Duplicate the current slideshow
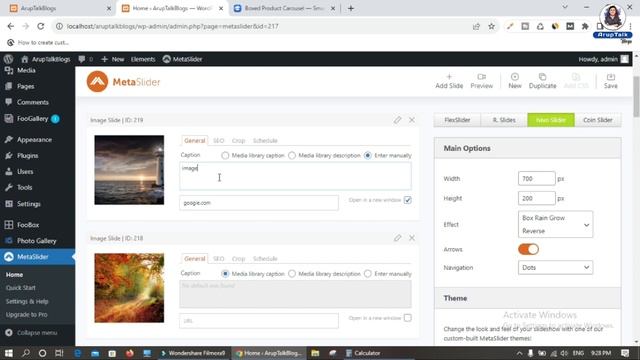Screen dimensions: 640x360 542,81
